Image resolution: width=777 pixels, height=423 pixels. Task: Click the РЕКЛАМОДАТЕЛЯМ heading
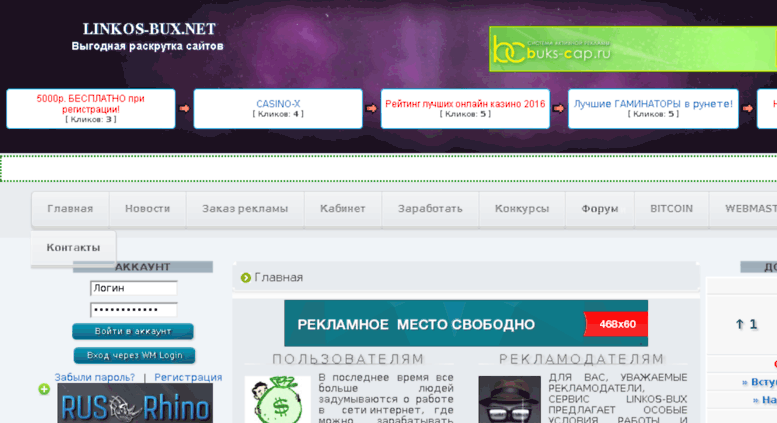[x=582, y=359]
